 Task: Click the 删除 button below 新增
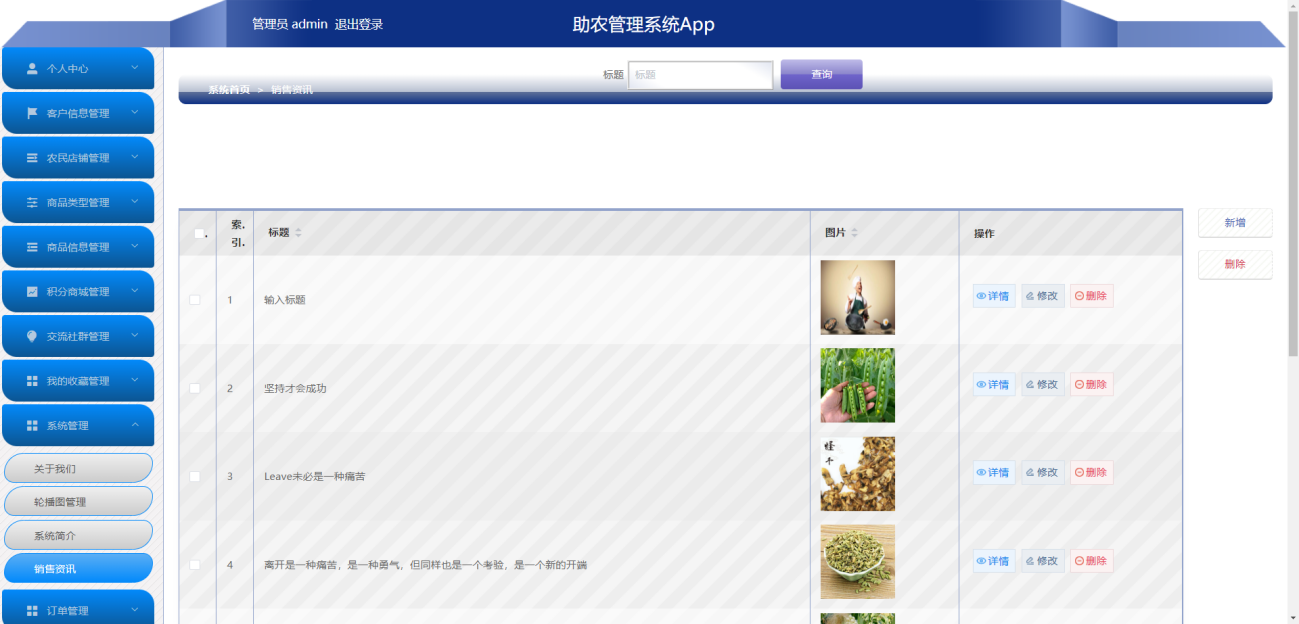[x=1235, y=264]
